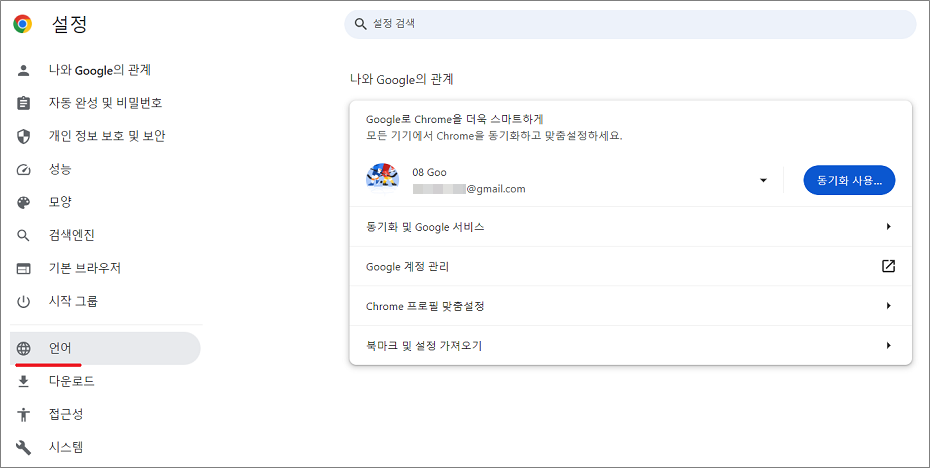The image size is (930, 468).
Task: Expand 북마크 및 설정 가져오기 arrow
Action: click(x=888, y=345)
